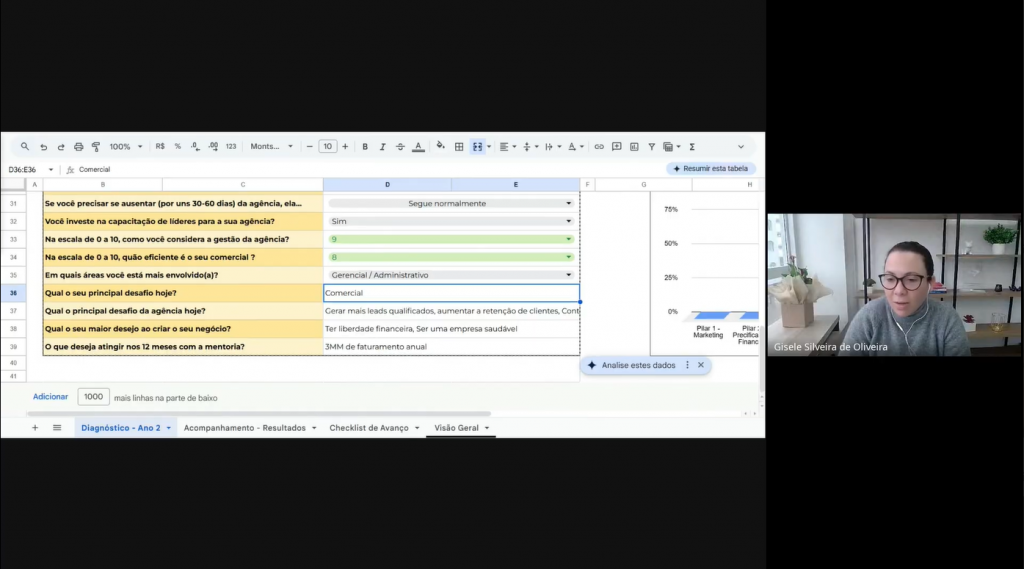Screen dimensions: 1024x569
Task: Click the rows count input field showing 1000
Action: (x=93, y=397)
